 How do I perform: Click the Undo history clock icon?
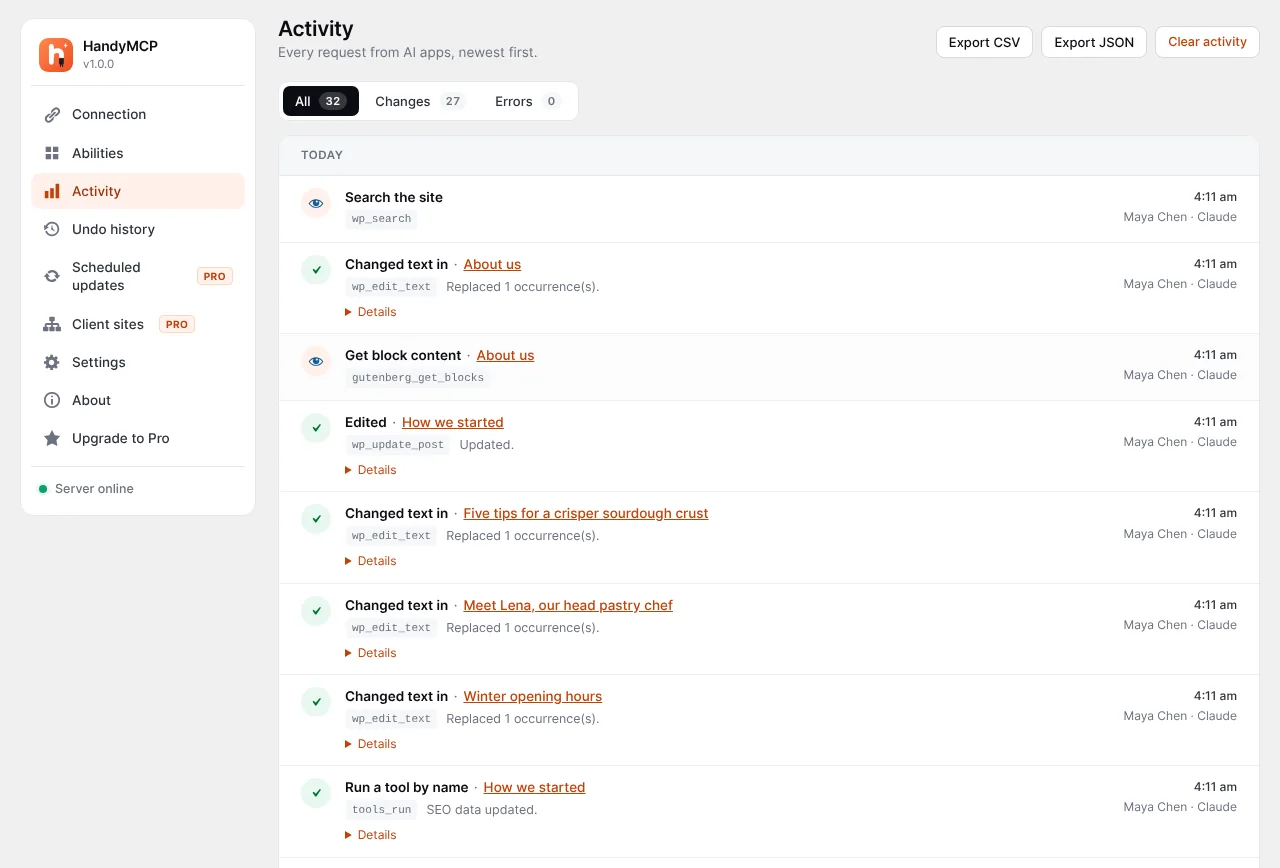click(52, 229)
